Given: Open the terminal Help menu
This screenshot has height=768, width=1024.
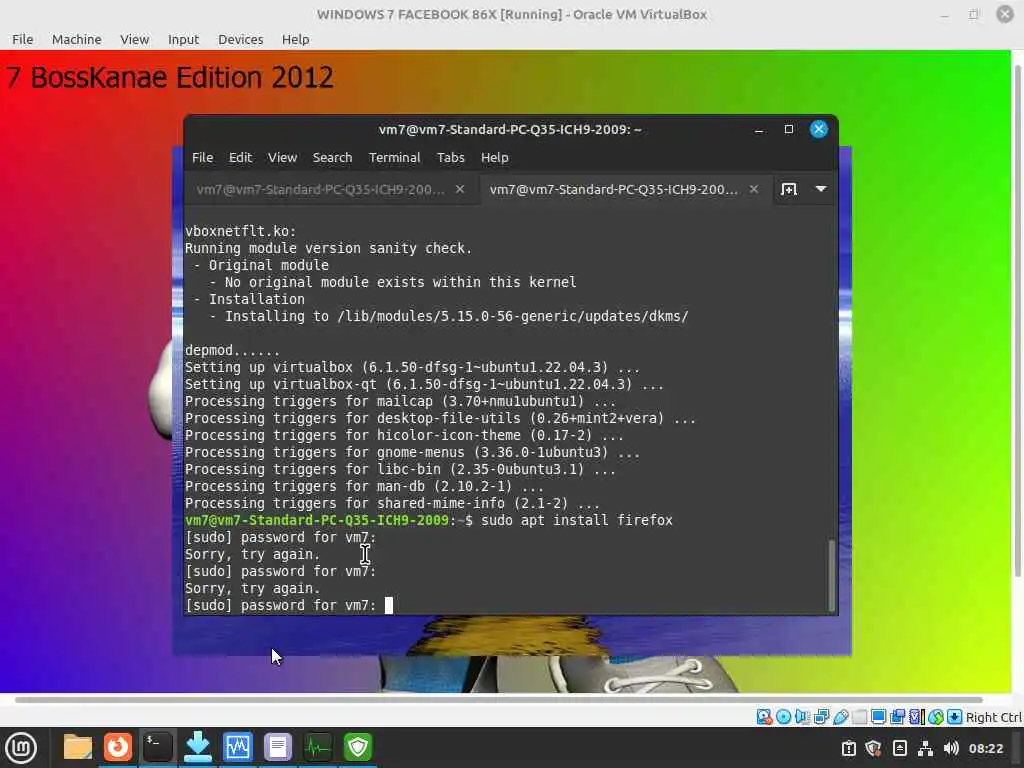Looking at the screenshot, I should (x=494, y=157).
